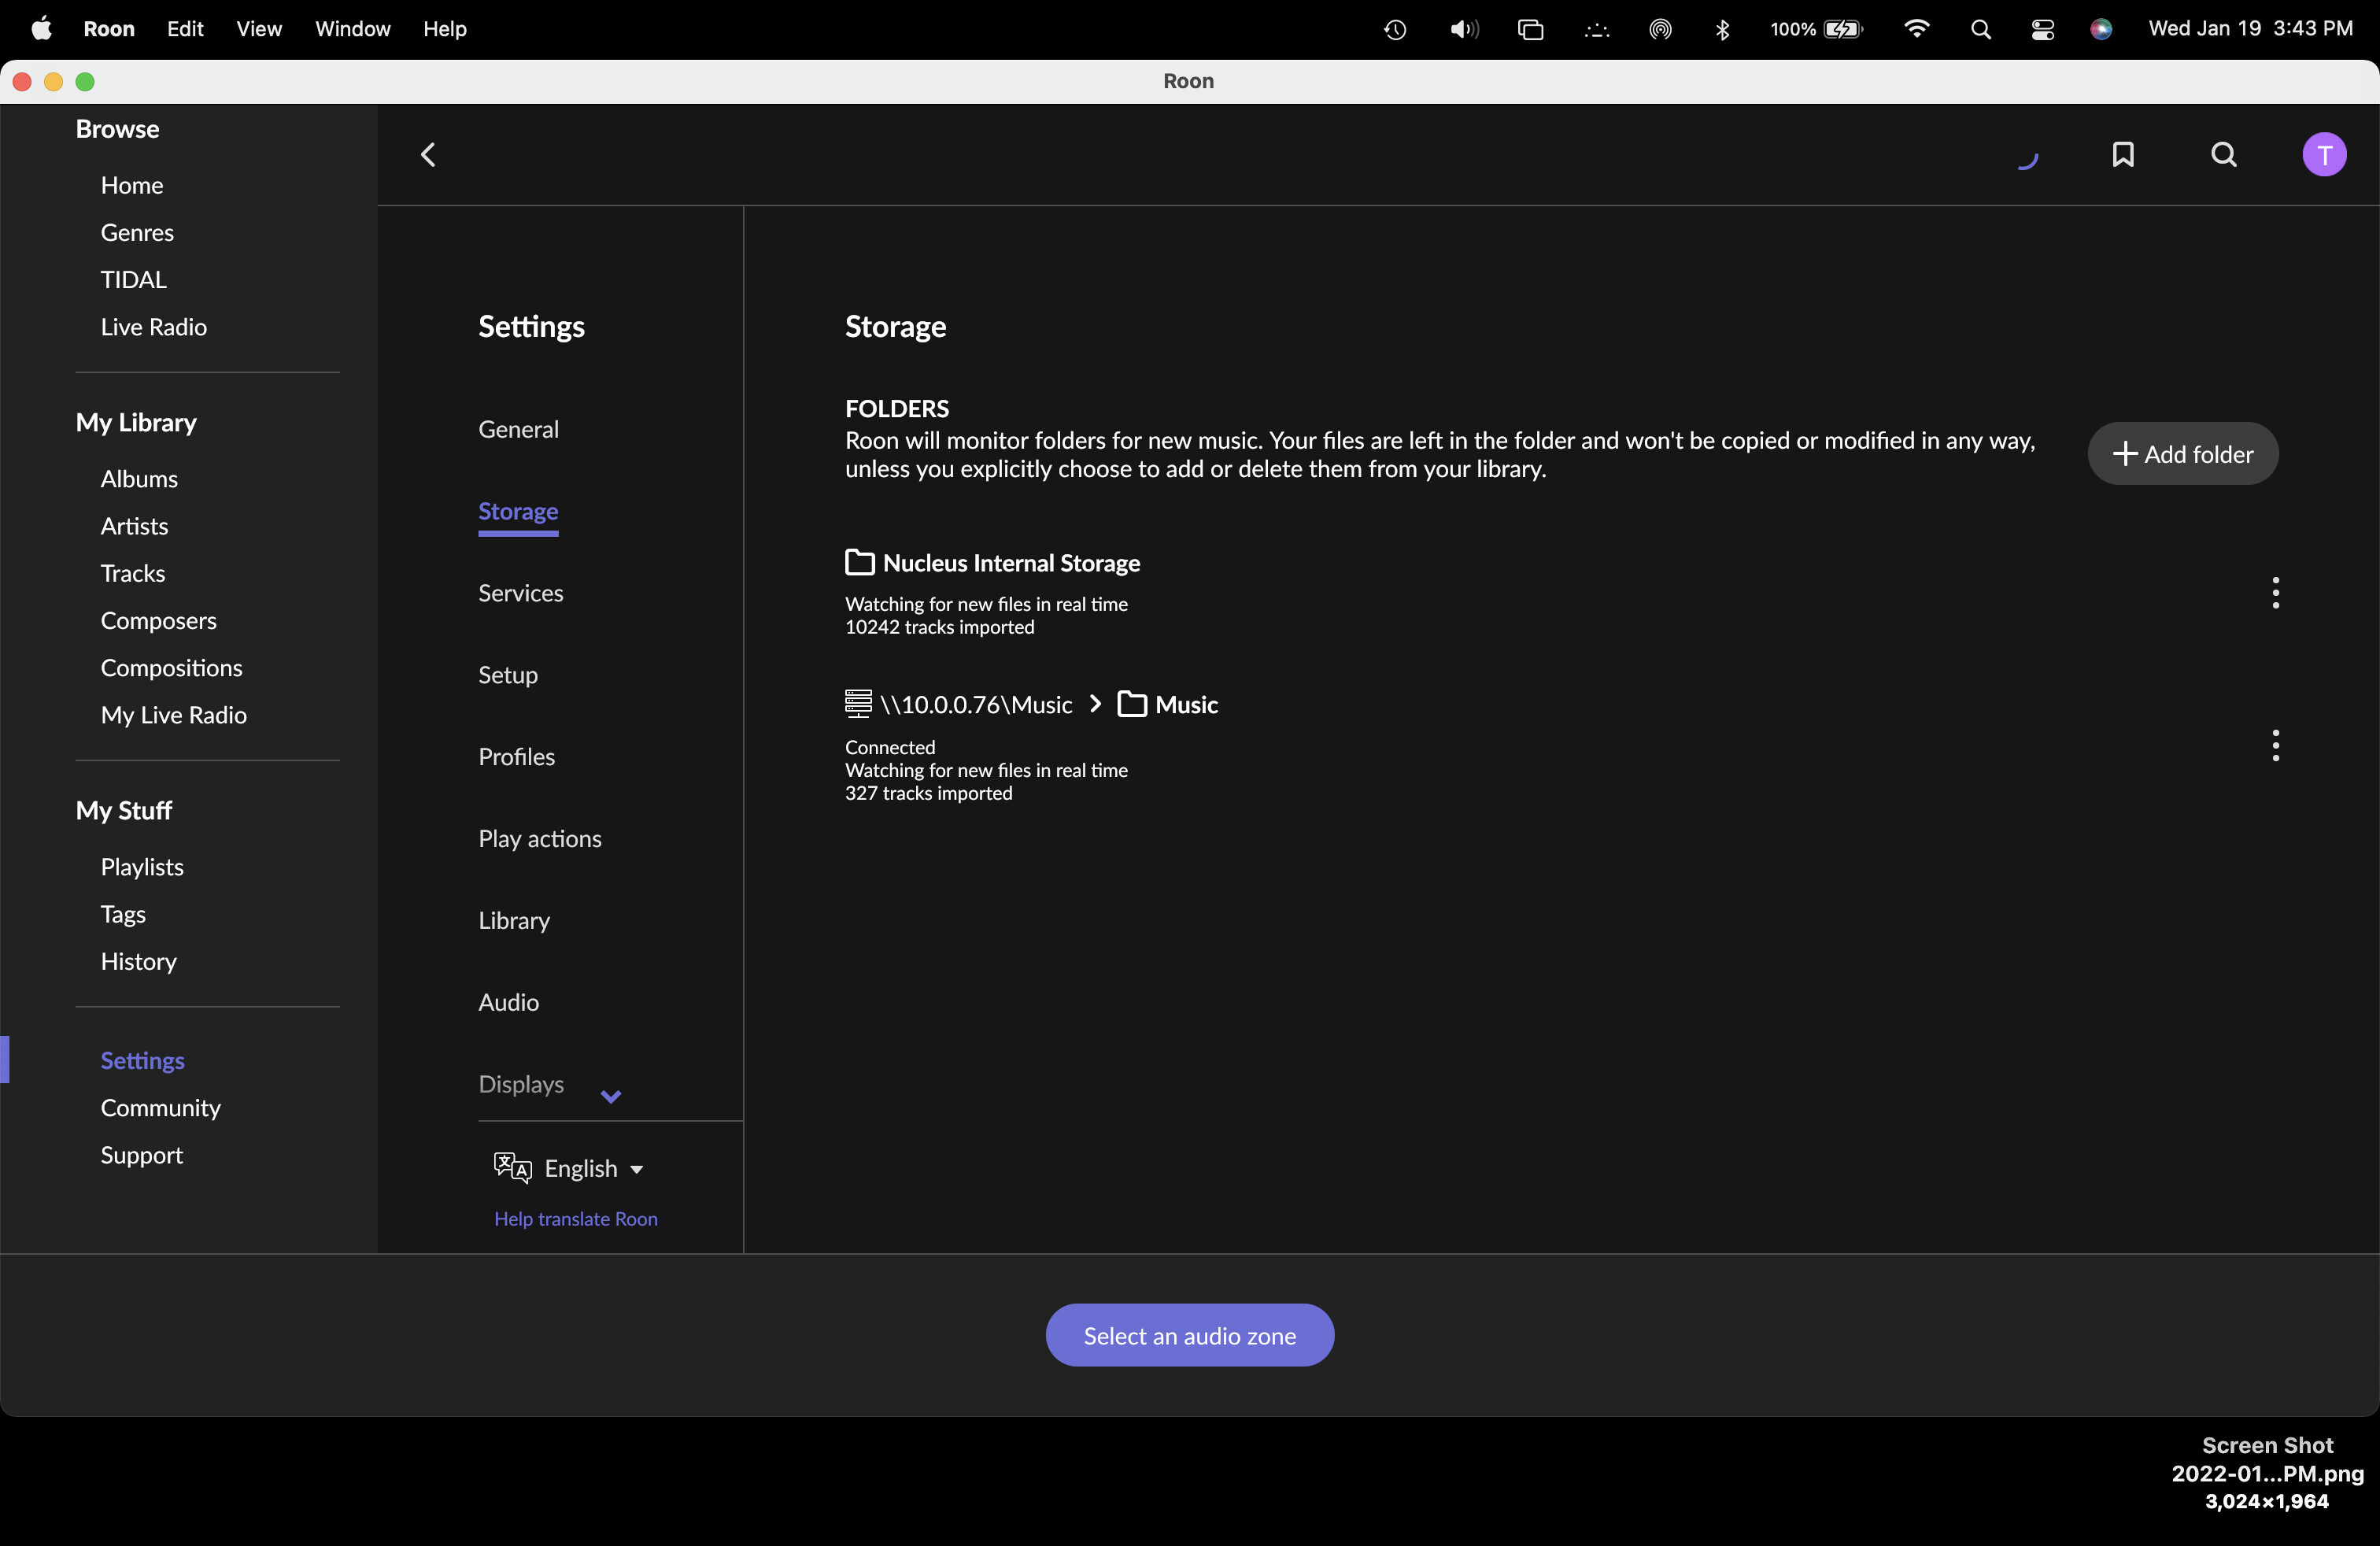This screenshot has width=2380, height=1546.
Task: Switch to General settings tab
Action: 518,429
